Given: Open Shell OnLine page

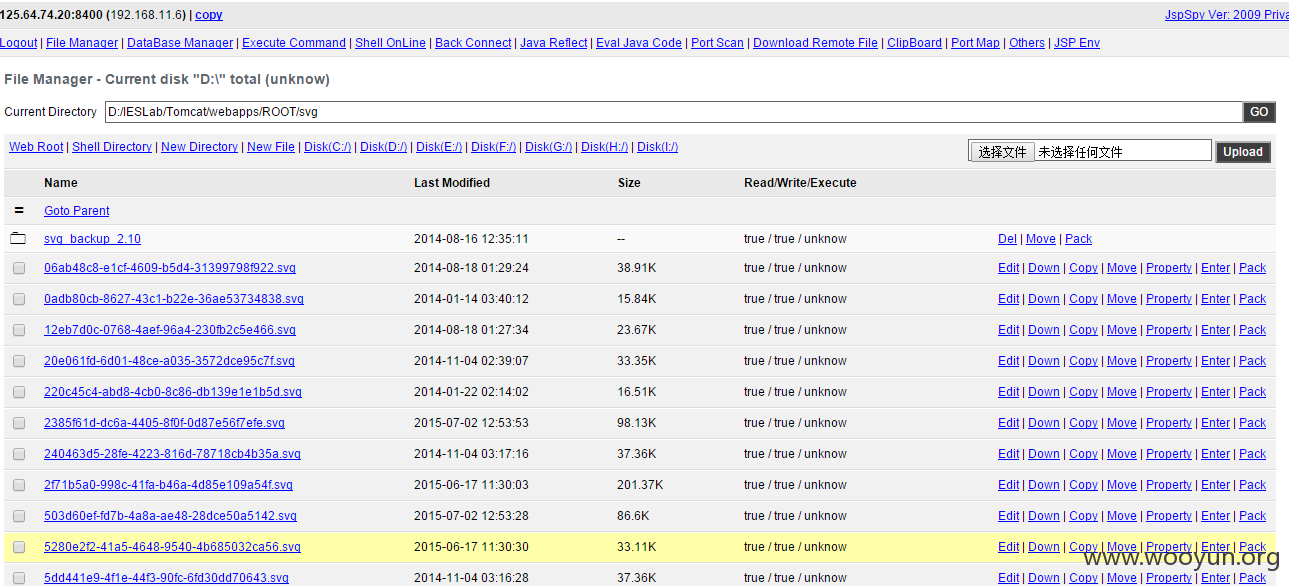Looking at the screenshot, I should pos(390,43).
